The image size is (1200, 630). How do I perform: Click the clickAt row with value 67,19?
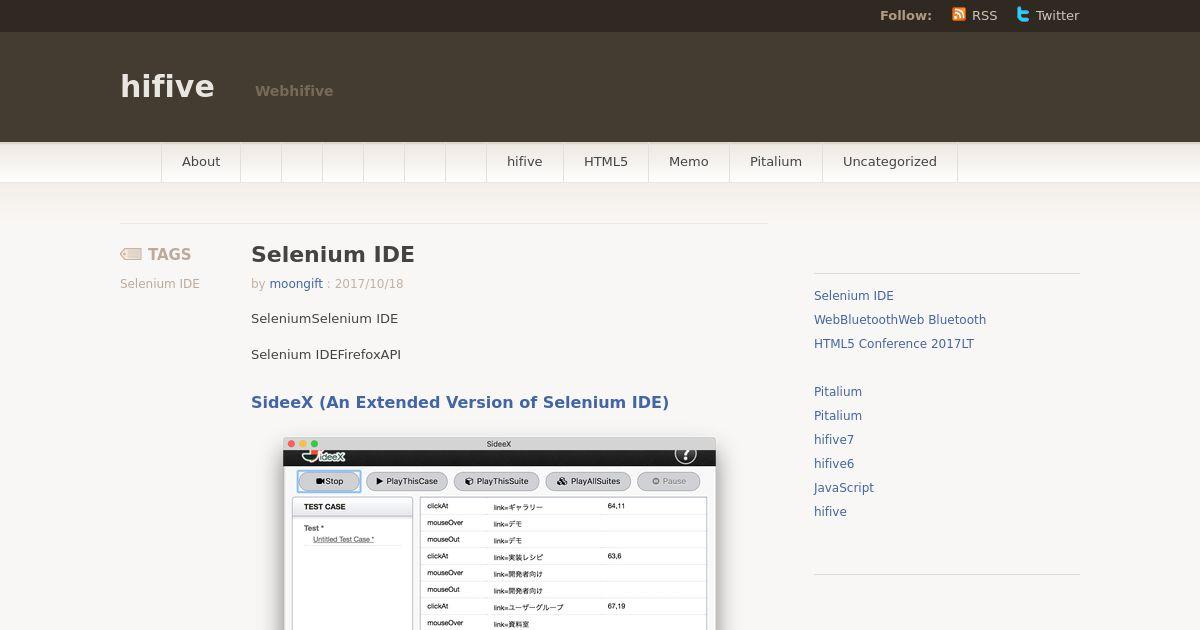click(x=563, y=607)
